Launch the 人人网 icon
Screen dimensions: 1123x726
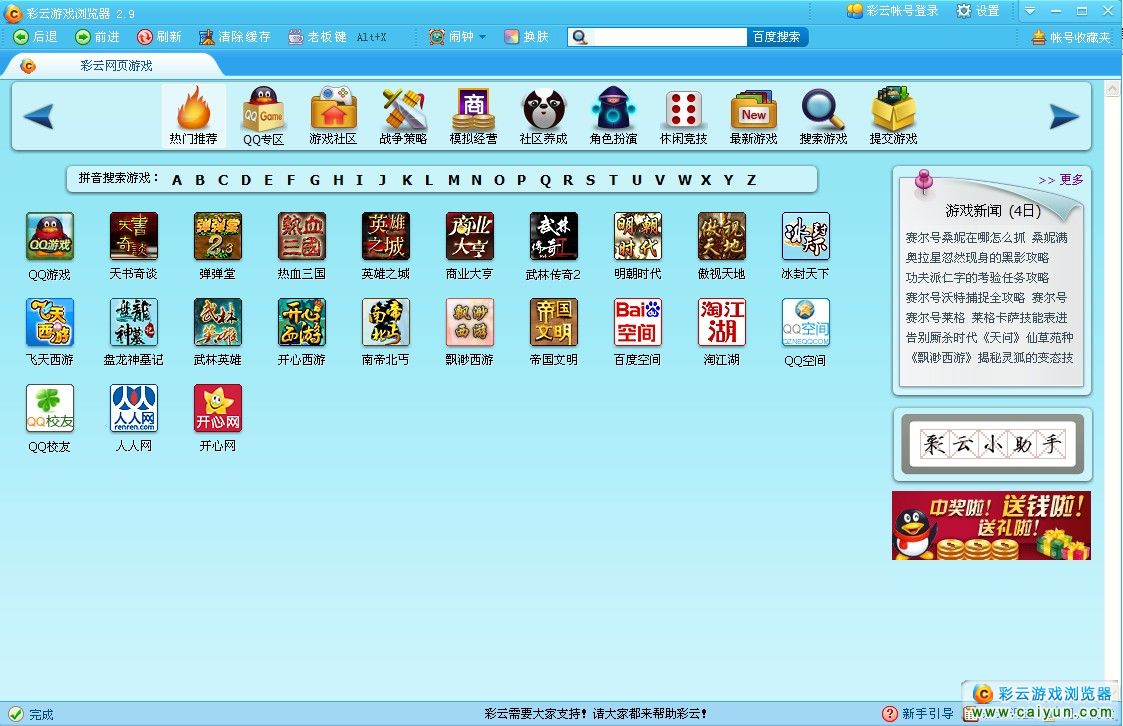point(133,409)
